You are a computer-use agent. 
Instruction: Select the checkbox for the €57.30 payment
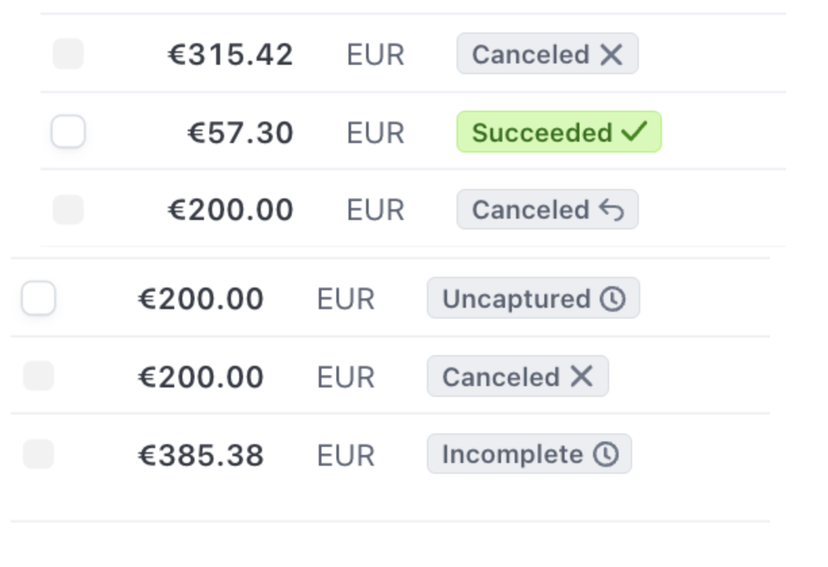coord(68,132)
